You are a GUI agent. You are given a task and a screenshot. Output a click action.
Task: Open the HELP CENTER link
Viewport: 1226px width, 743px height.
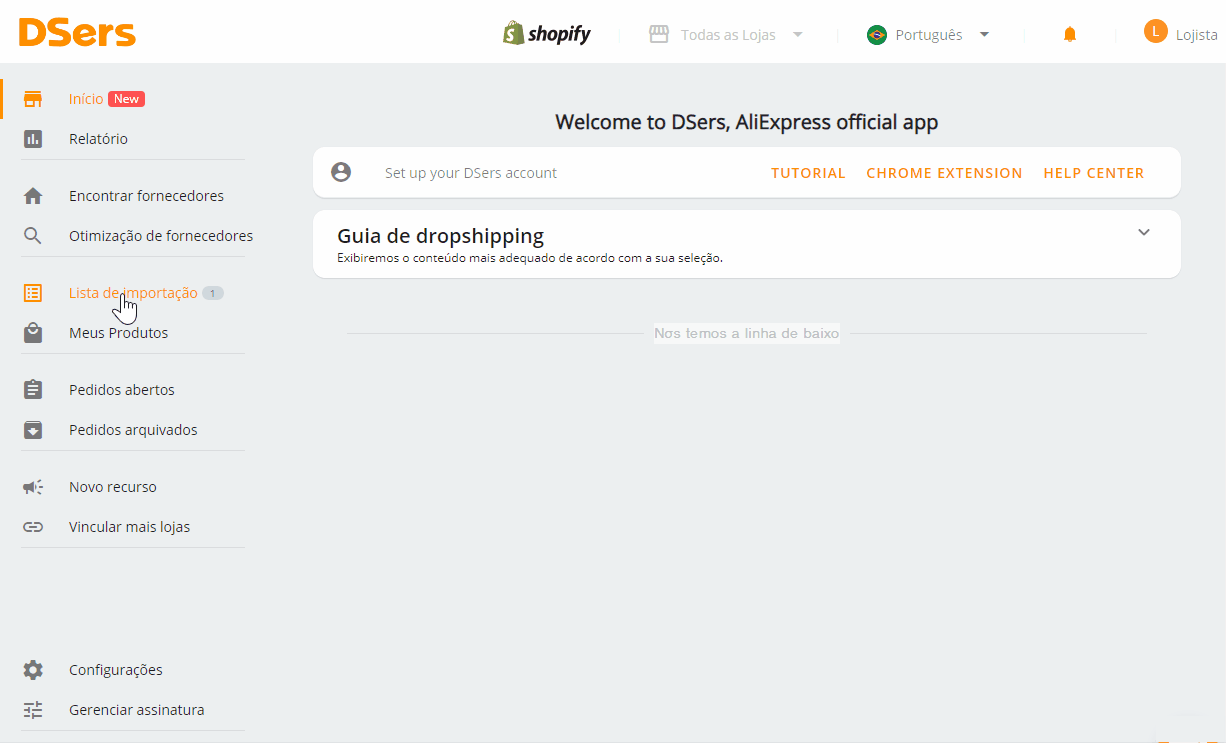point(1094,173)
